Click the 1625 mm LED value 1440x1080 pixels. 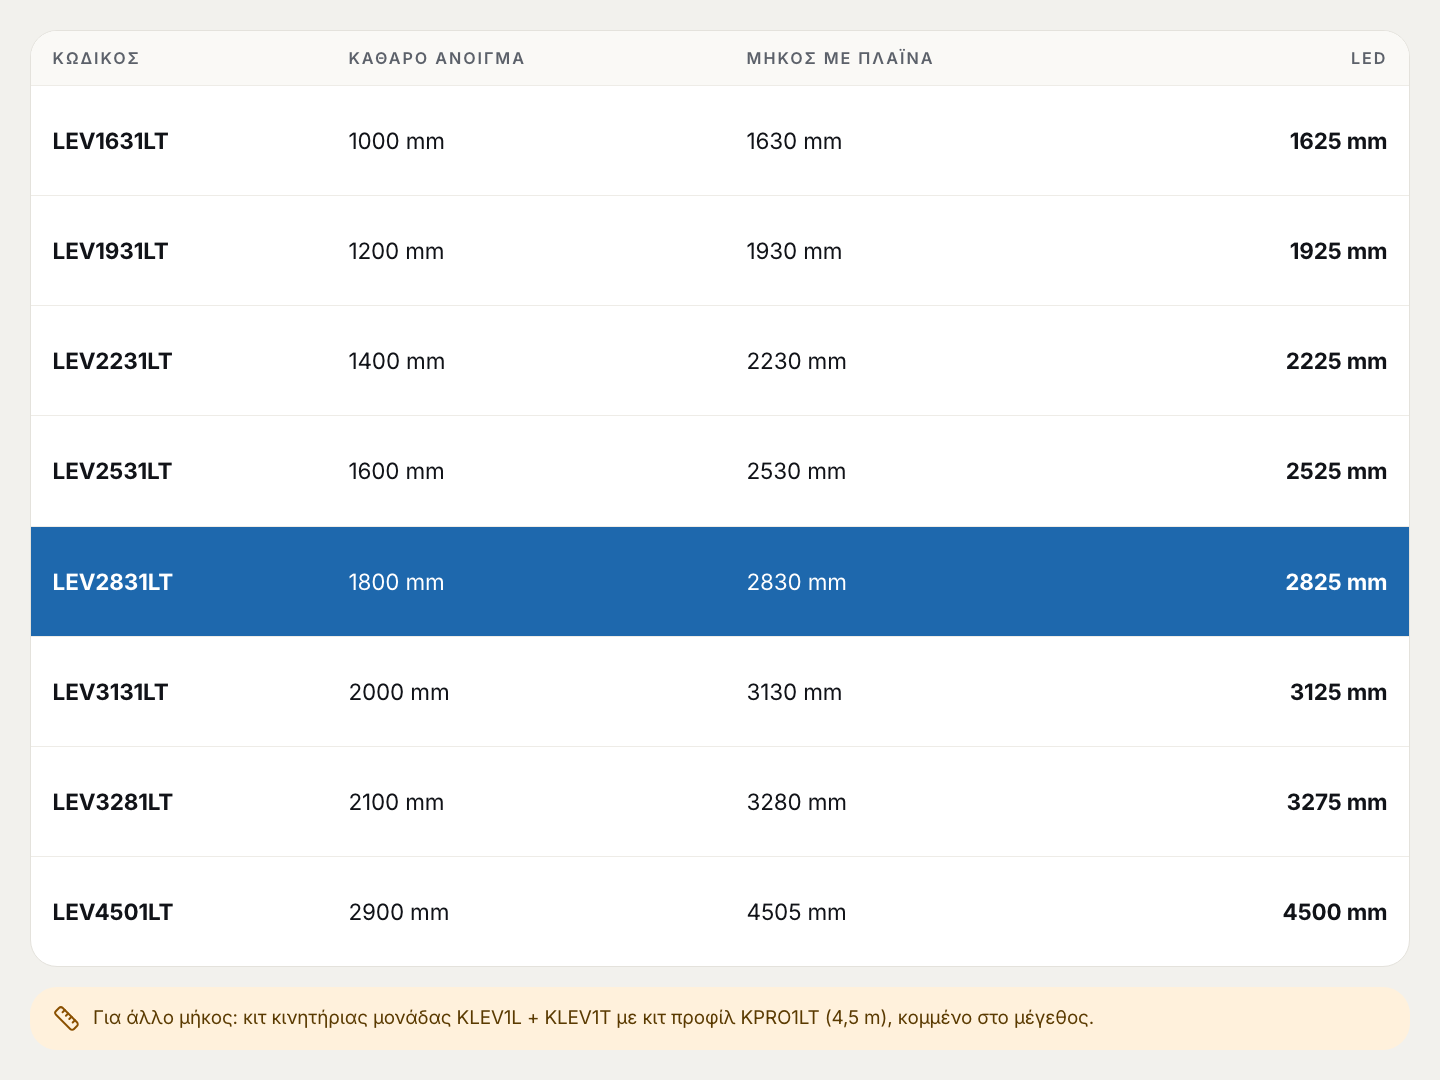coord(1338,141)
